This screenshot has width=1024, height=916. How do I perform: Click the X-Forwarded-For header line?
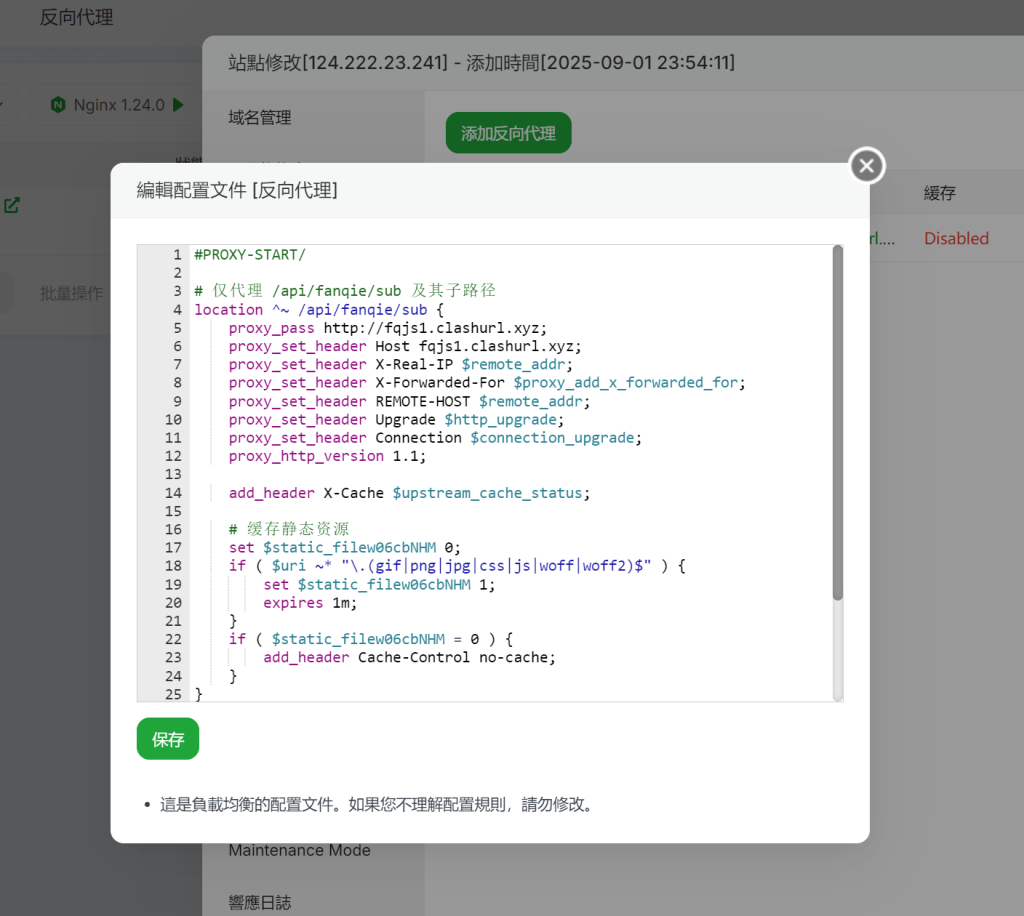click(487, 383)
